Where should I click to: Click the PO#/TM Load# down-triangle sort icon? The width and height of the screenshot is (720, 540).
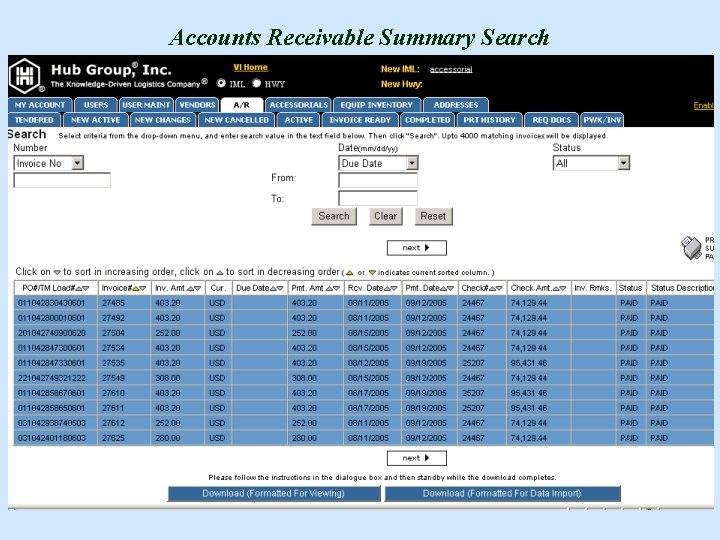(x=85, y=288)
